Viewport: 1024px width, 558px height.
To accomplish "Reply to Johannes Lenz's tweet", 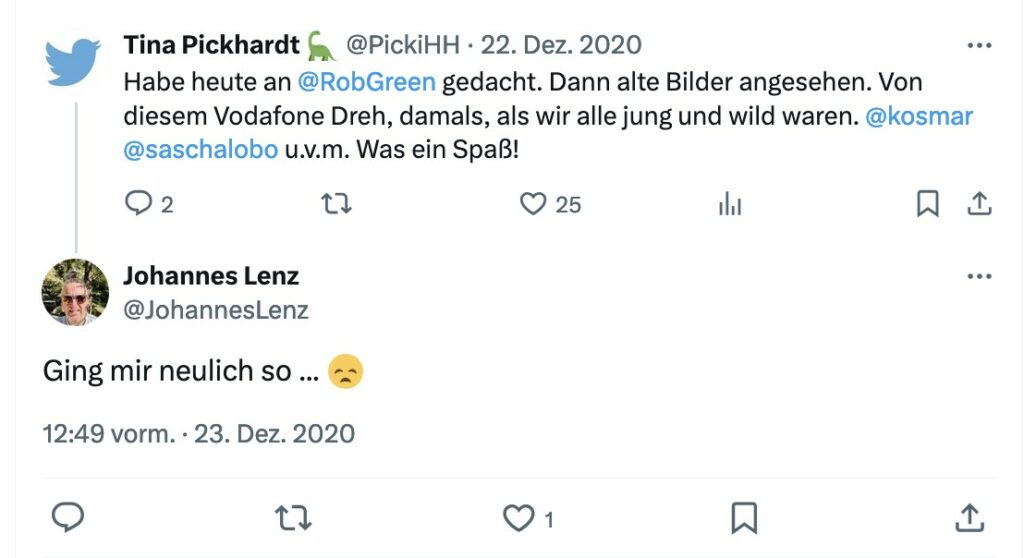I will 68,517.
